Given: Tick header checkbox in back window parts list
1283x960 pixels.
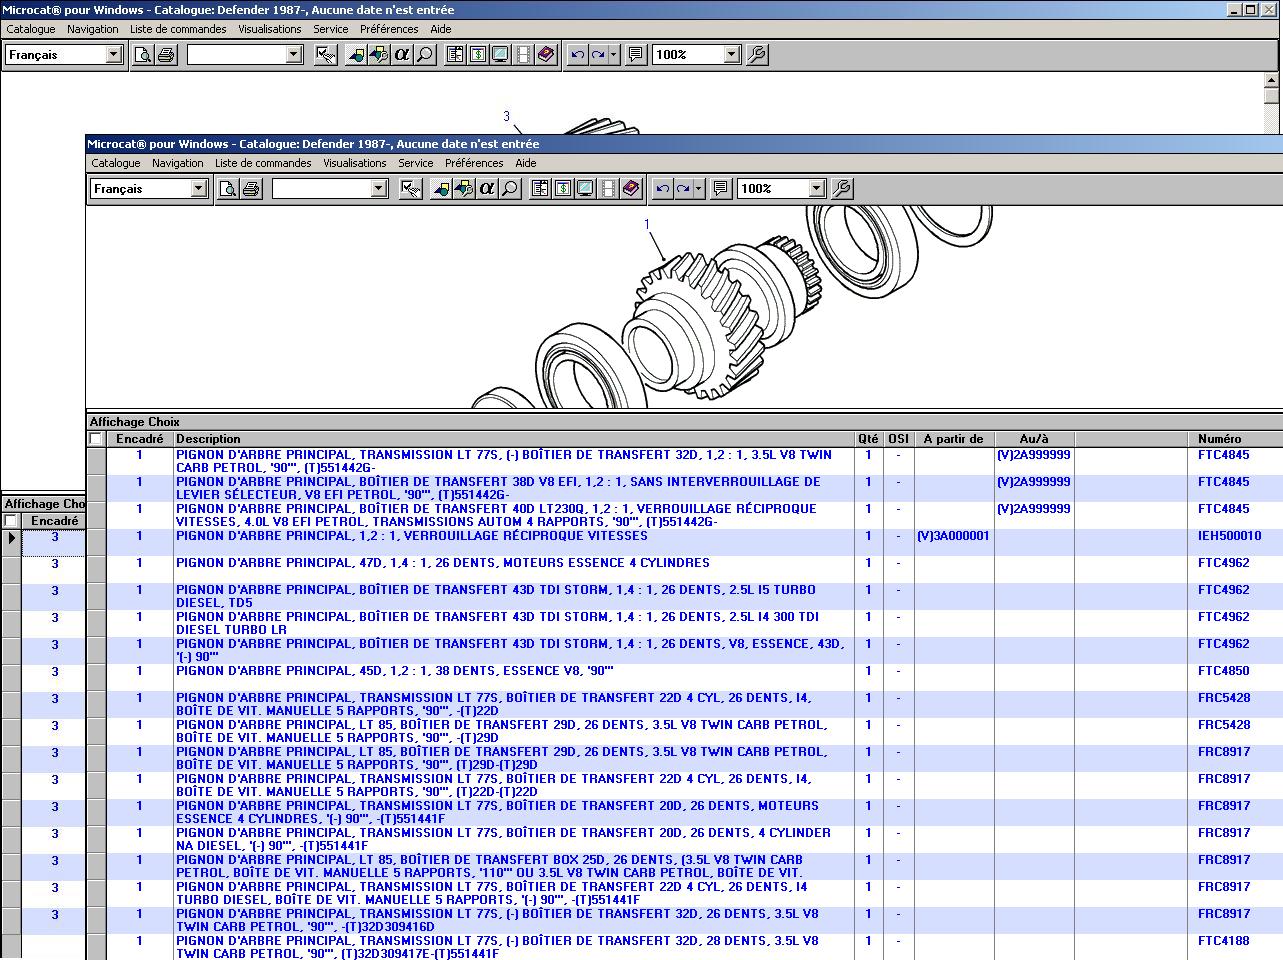Looking at the screenshot, I should [x=11, y=521].
